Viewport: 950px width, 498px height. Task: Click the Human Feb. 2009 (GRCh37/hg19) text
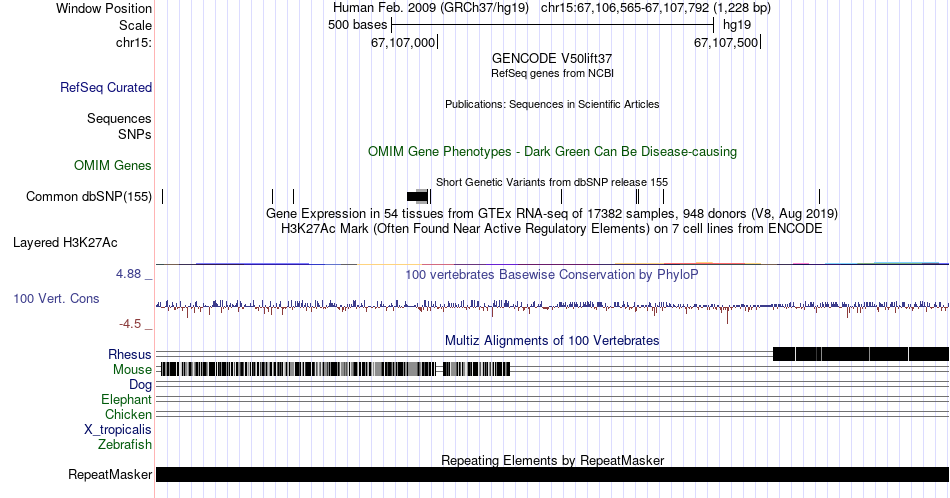(431, 8)
